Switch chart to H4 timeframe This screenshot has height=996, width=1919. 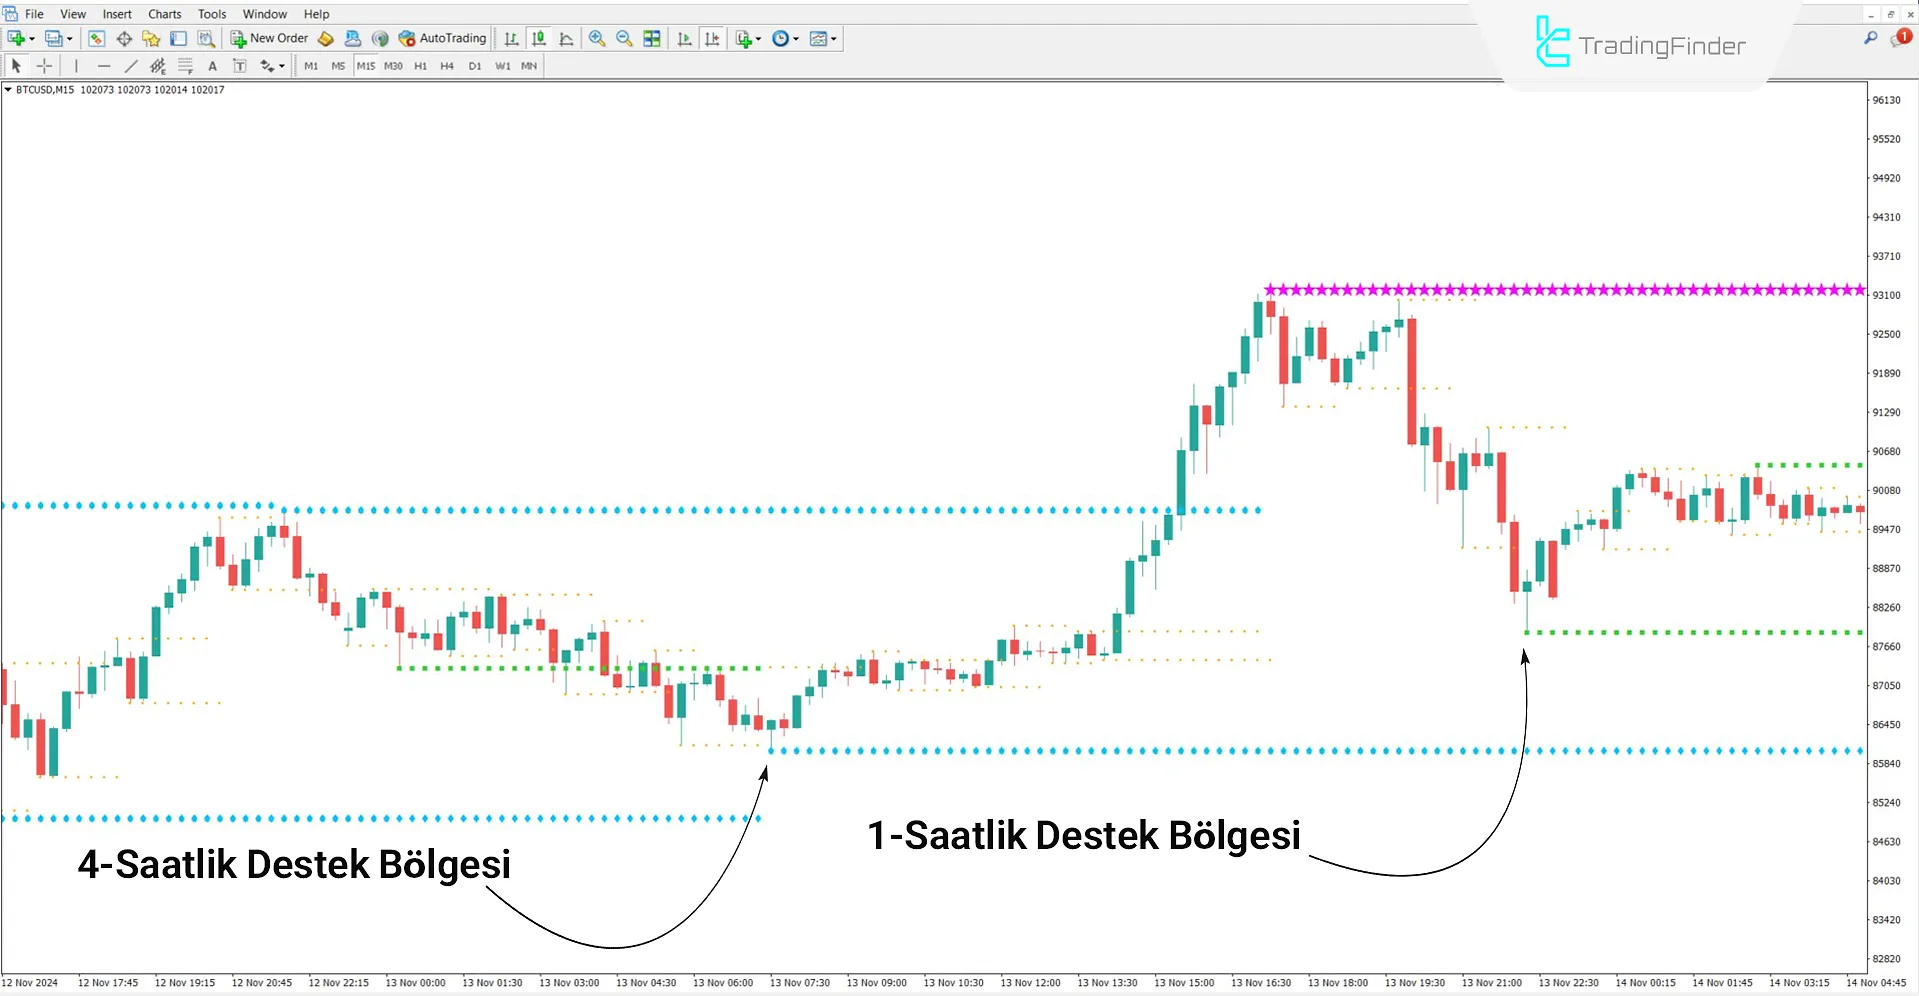(x=447, y=66)
